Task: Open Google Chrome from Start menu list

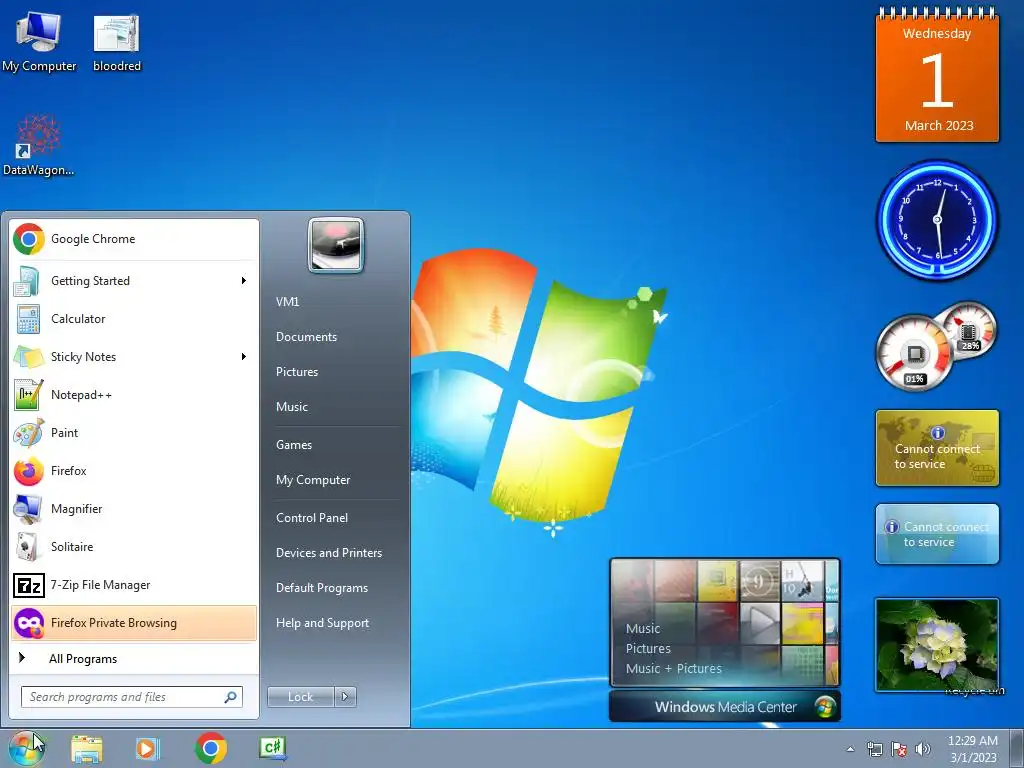Action: point(134,239)
